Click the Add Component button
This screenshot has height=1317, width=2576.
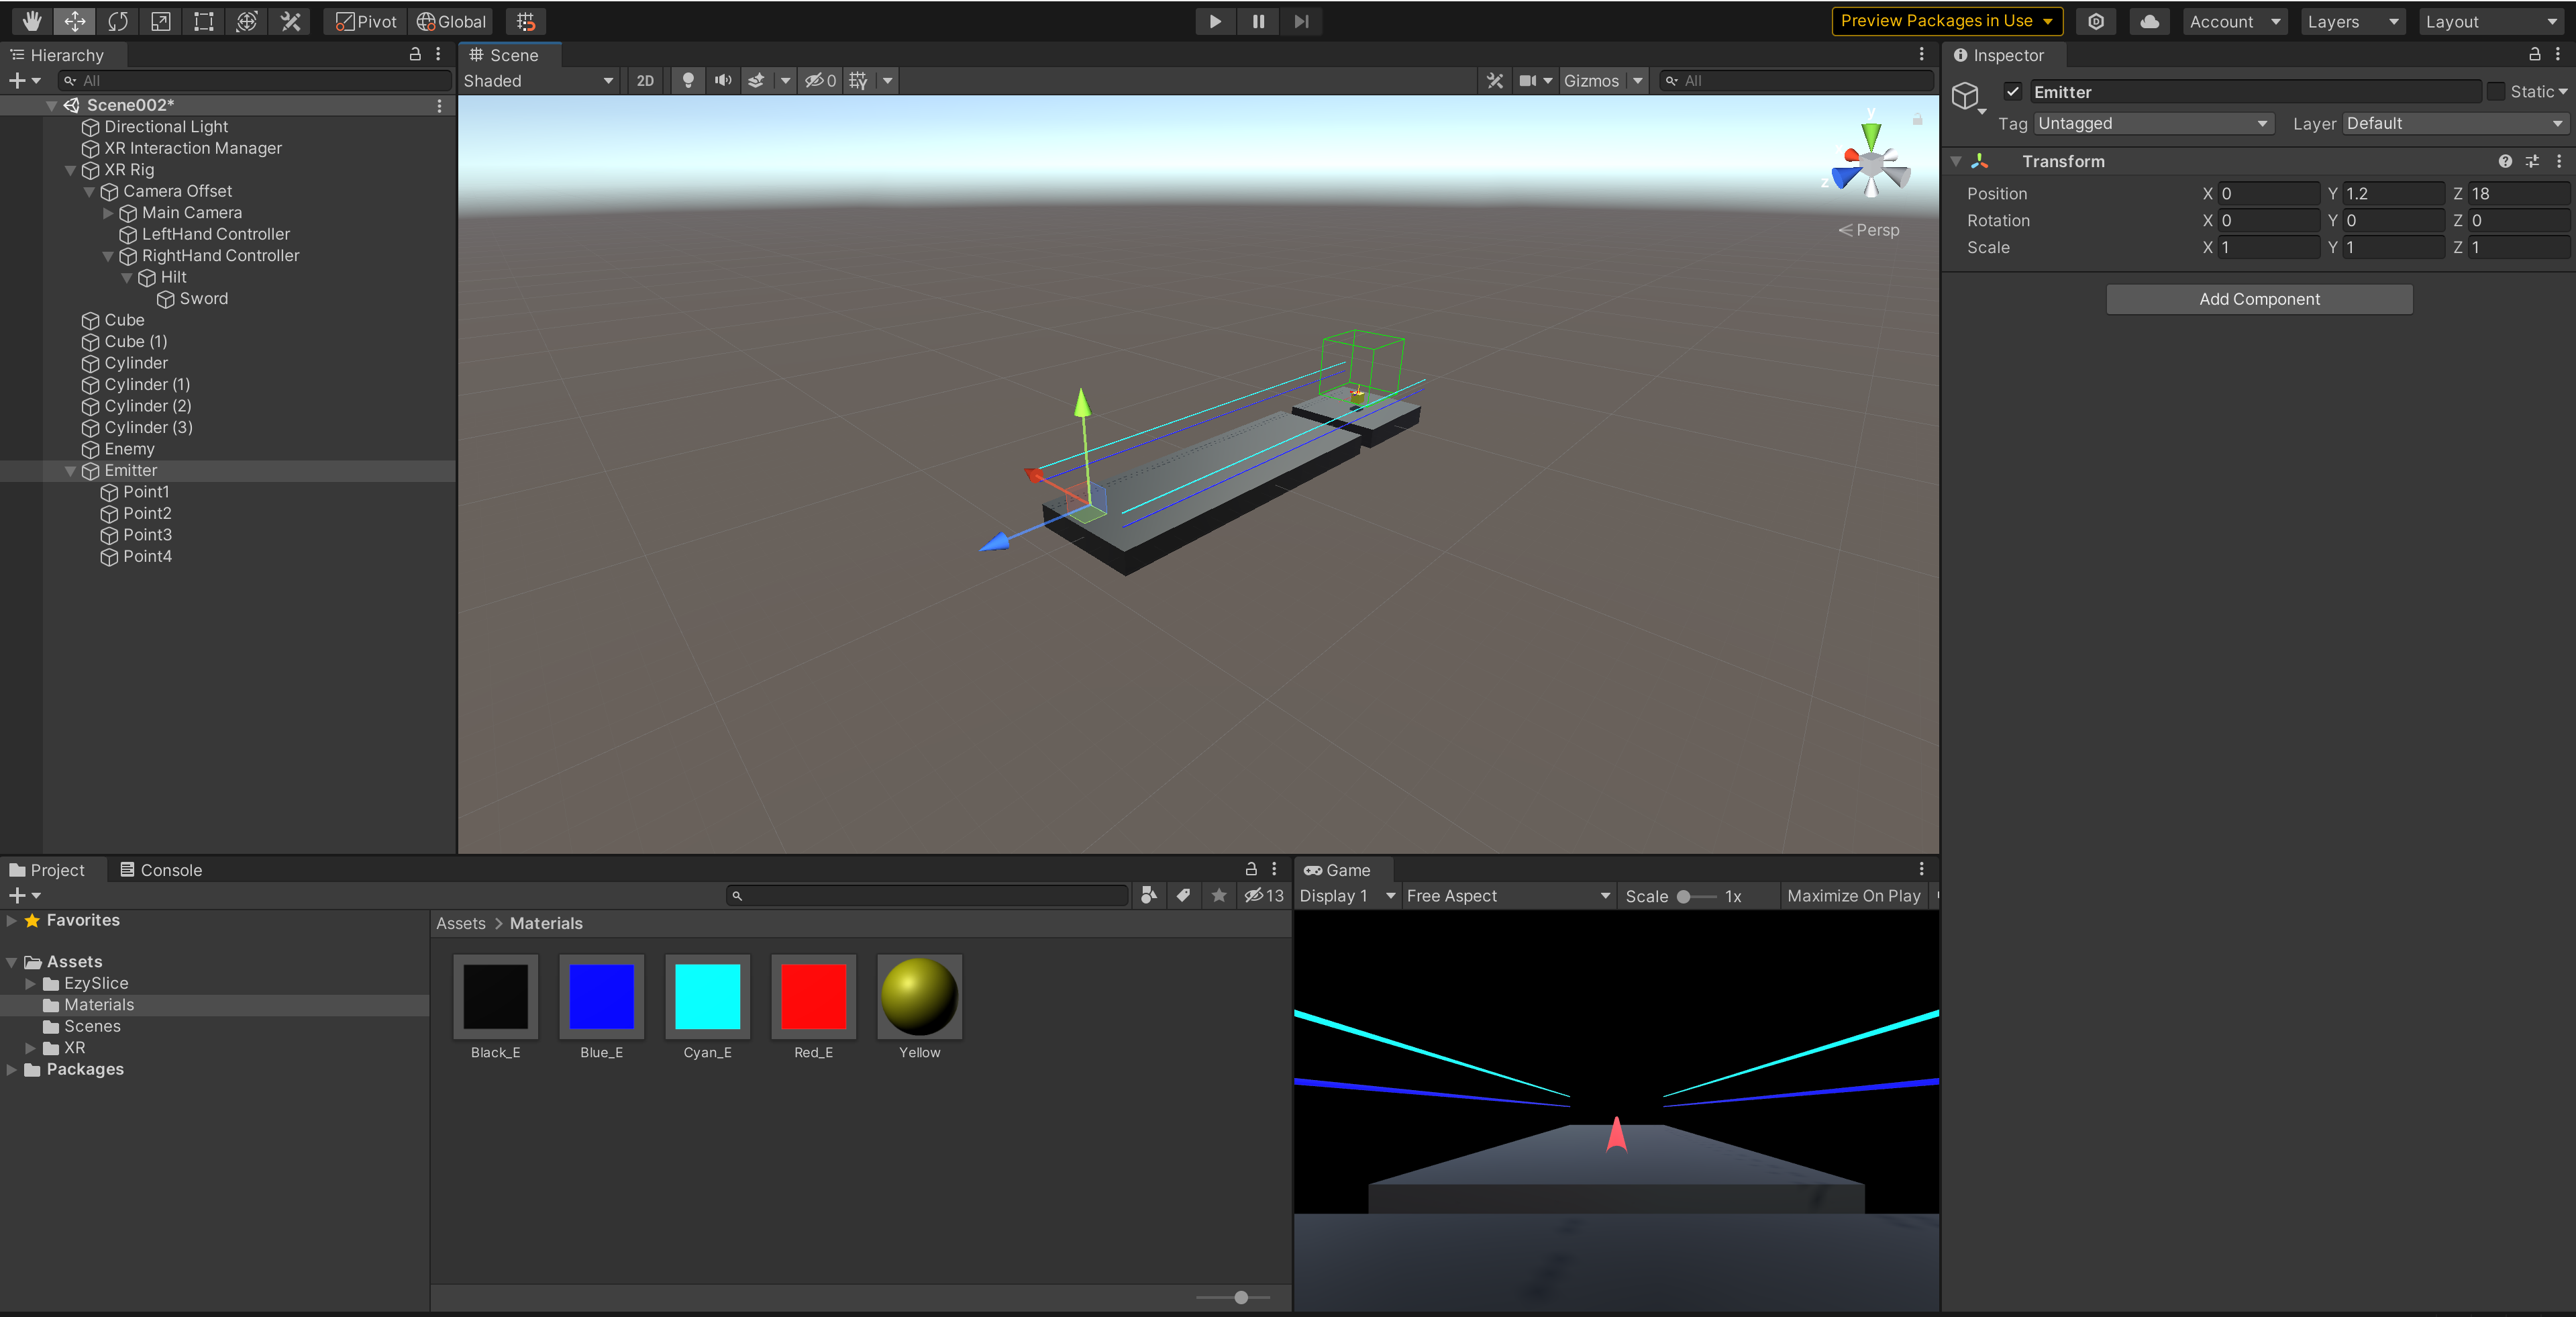[x=2259, y=299]
